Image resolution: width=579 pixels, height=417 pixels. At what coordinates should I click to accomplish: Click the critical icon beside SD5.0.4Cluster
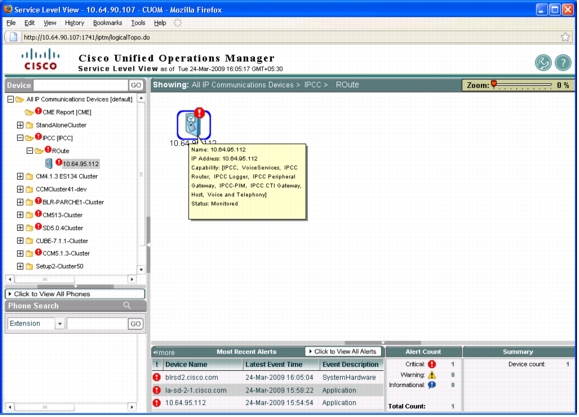coord(38,227)
